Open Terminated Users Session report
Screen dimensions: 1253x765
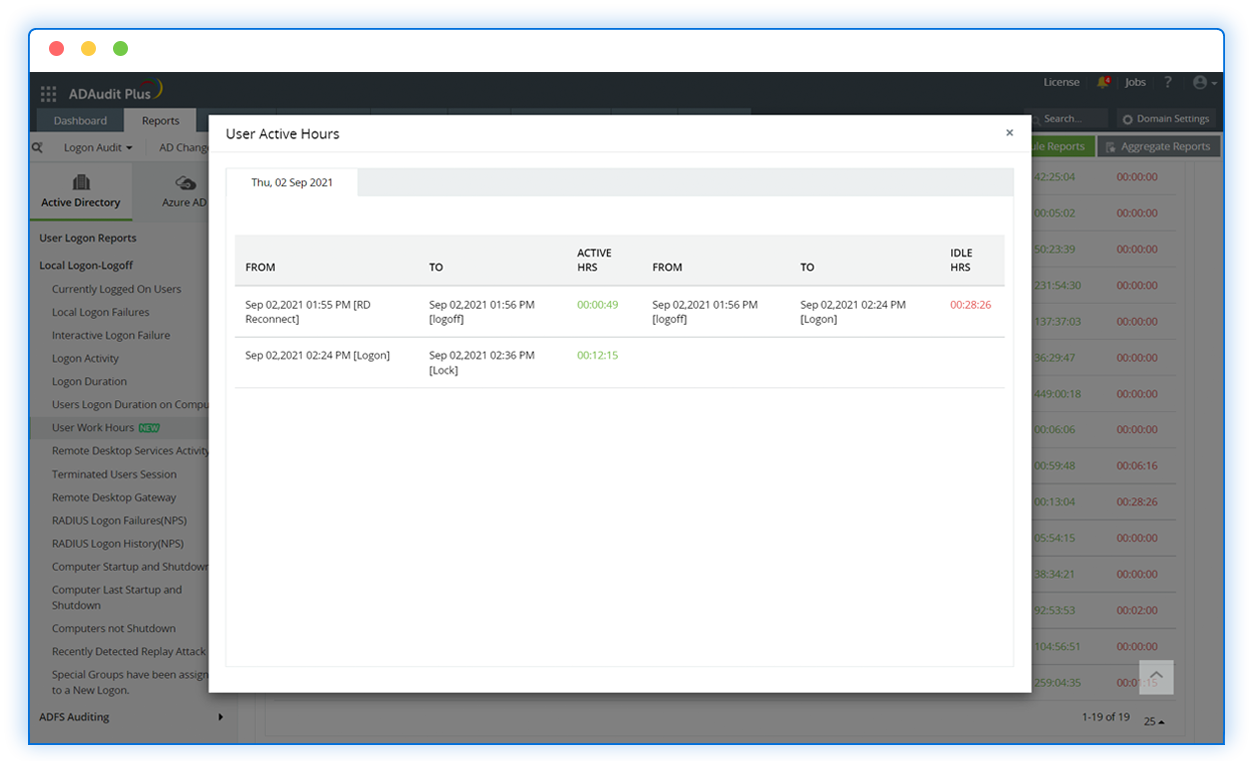tap(114, 474)
